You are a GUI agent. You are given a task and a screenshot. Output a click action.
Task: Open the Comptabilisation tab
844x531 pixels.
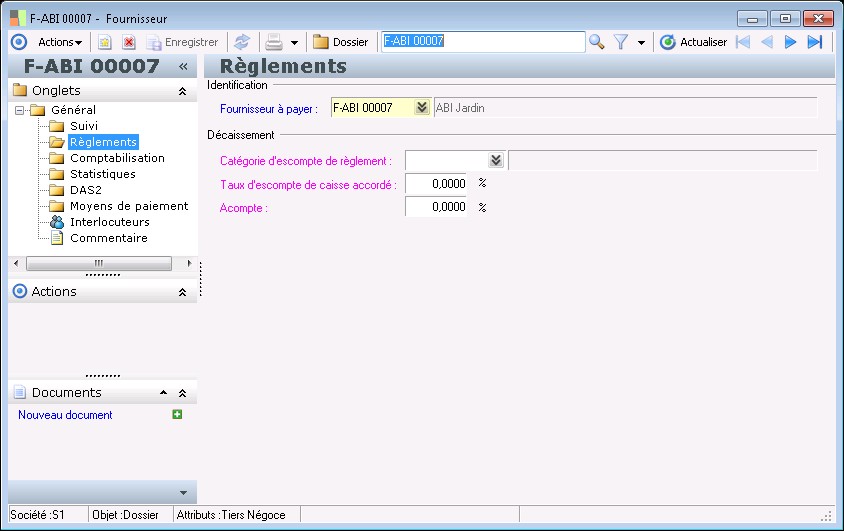tap(117, 158)
